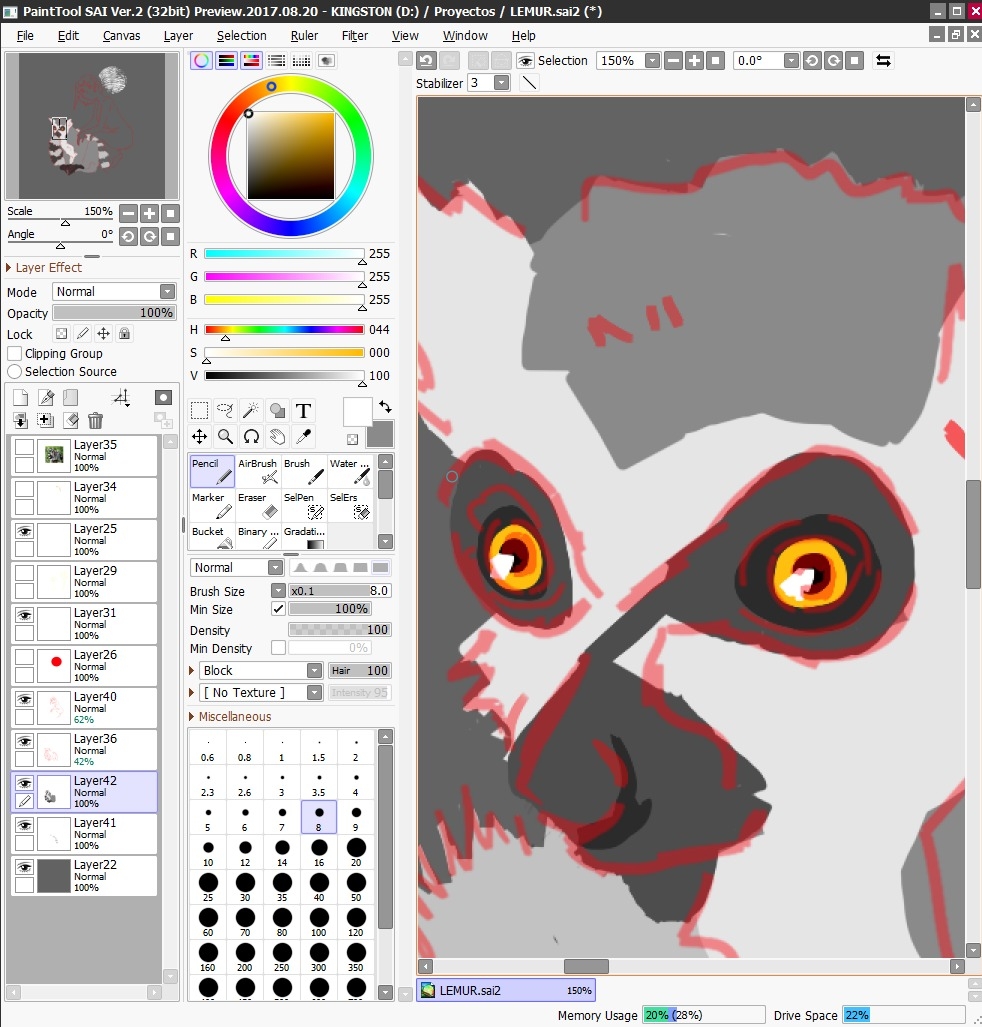Viewport: 982px width, 1027px height.
Task: Hide Layer25 using its eye icon
Action: point(24,533)
